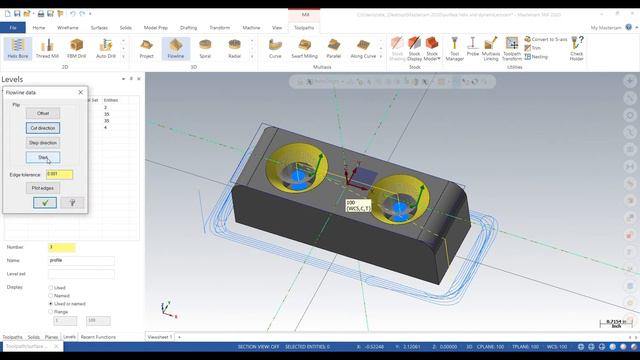This screenshot has width=640, height=360.
Task: Select the Along Curve toolpath
Action: pos(363,49)
